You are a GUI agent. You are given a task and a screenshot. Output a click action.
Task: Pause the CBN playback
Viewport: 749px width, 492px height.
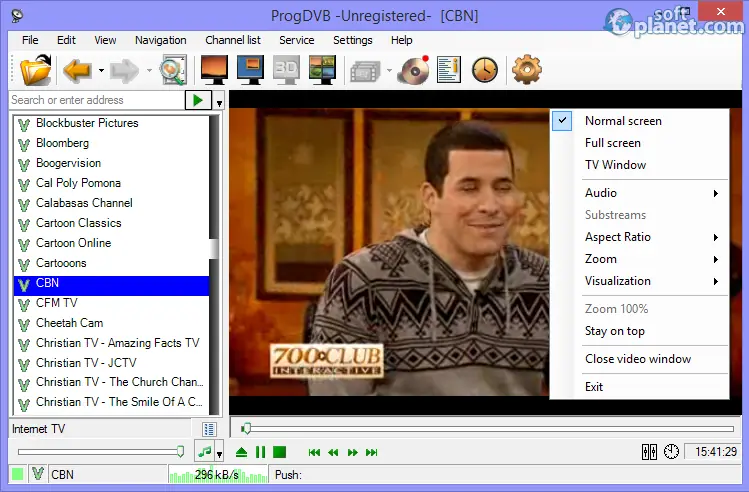[x=260, y=452]
